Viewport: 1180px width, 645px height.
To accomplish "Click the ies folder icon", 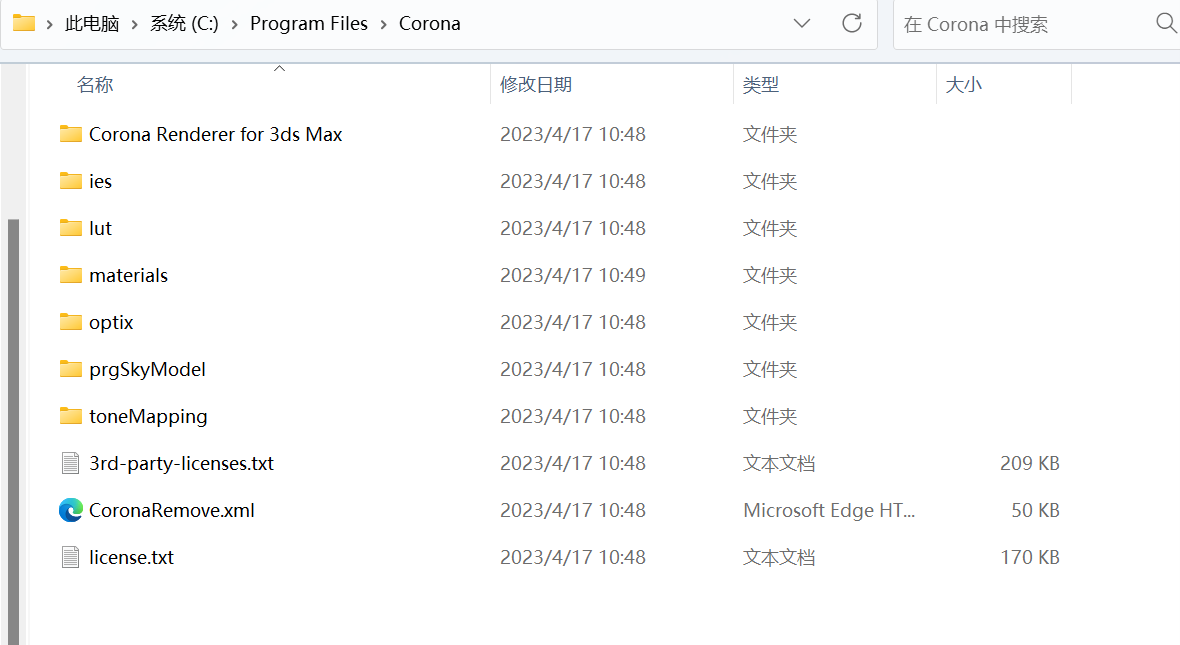I will (x=71, y=181).
